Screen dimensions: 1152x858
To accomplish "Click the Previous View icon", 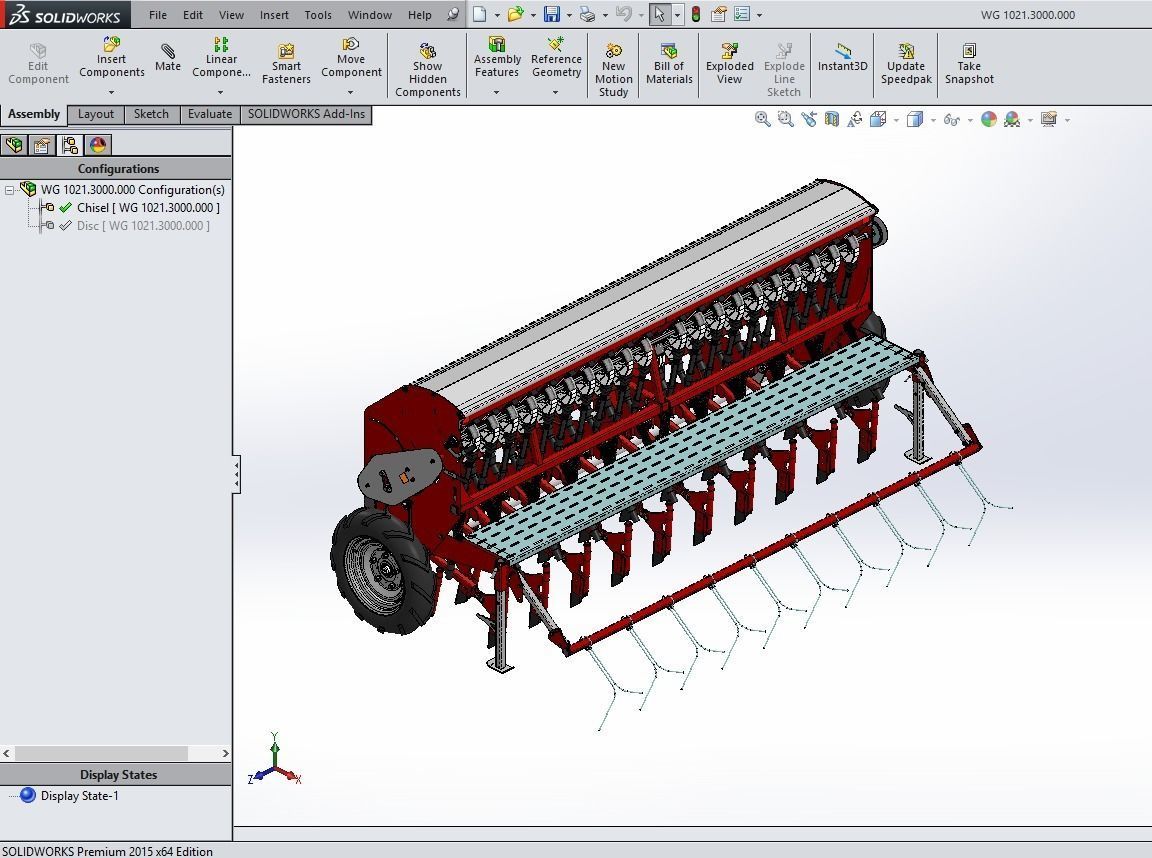I will point(809,119).
